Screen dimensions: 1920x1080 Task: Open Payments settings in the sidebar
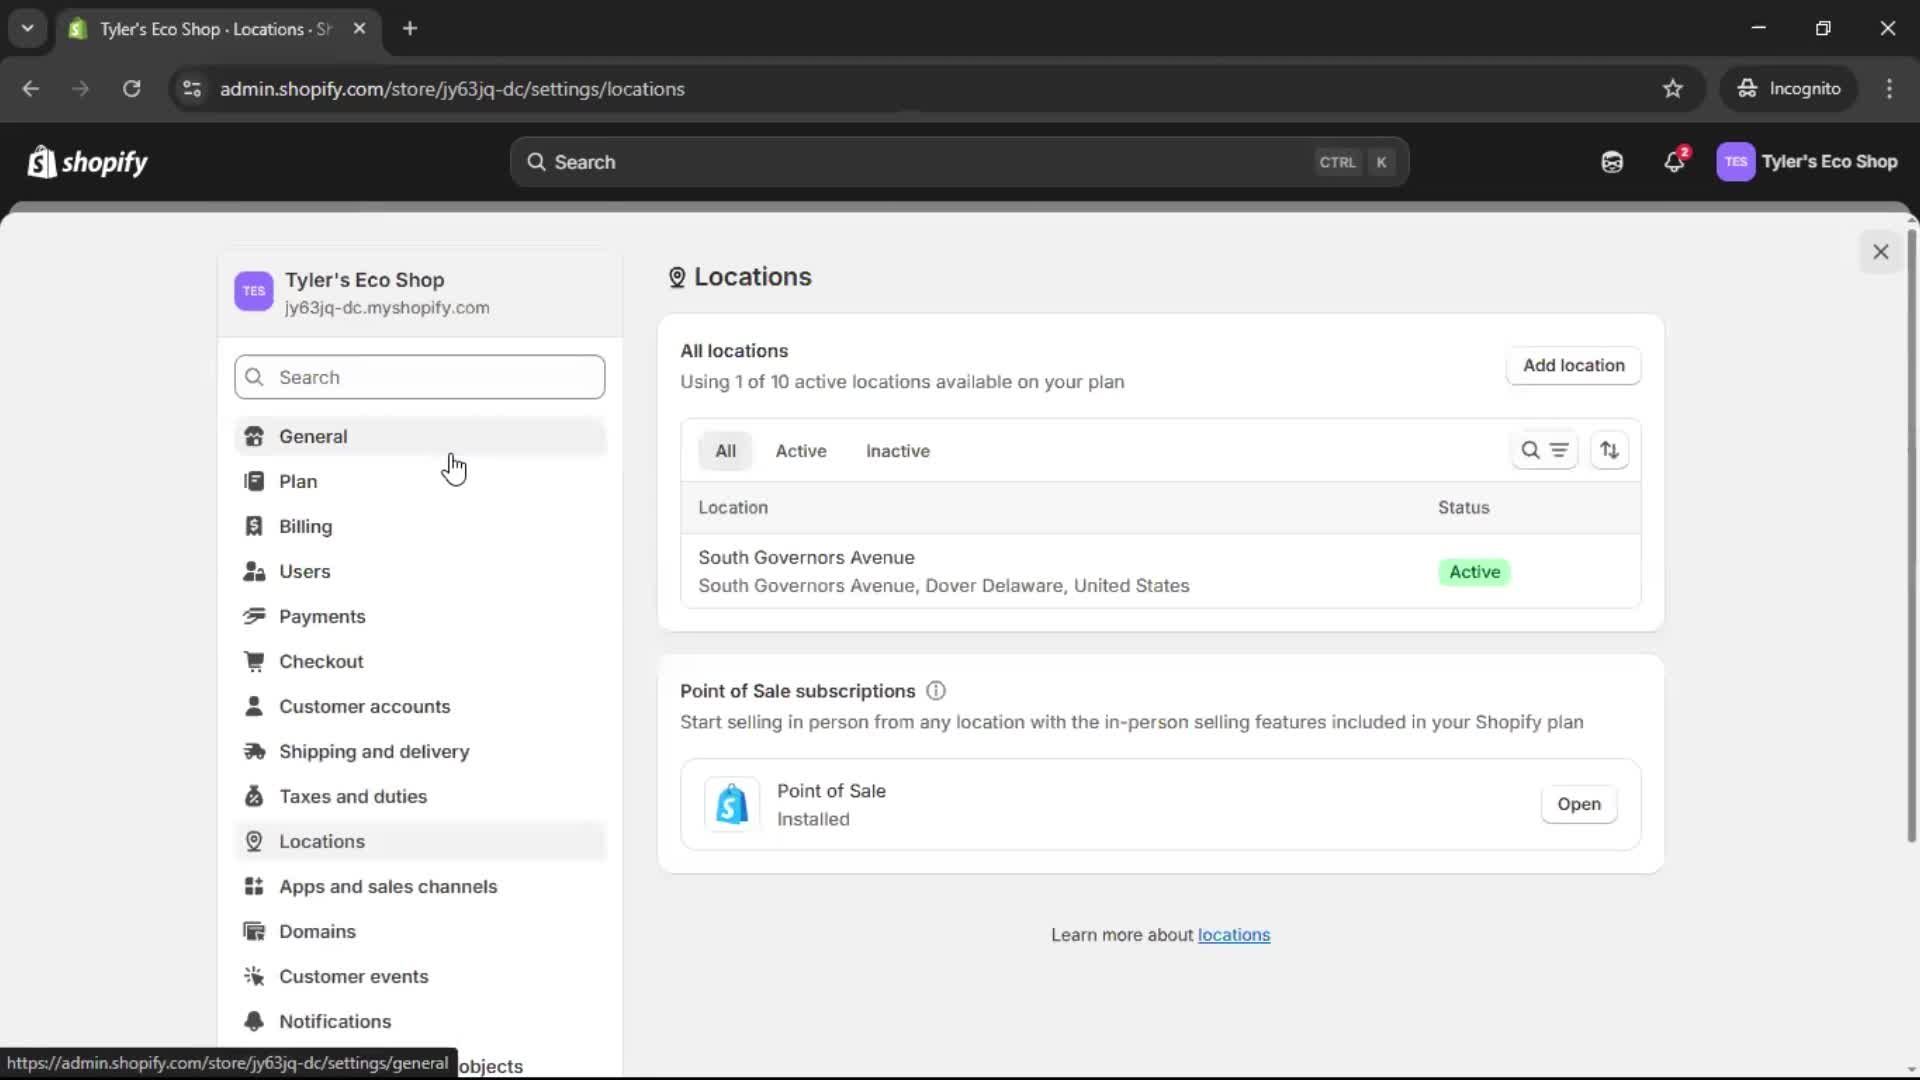pyautogui.click(x=322, y=616)
